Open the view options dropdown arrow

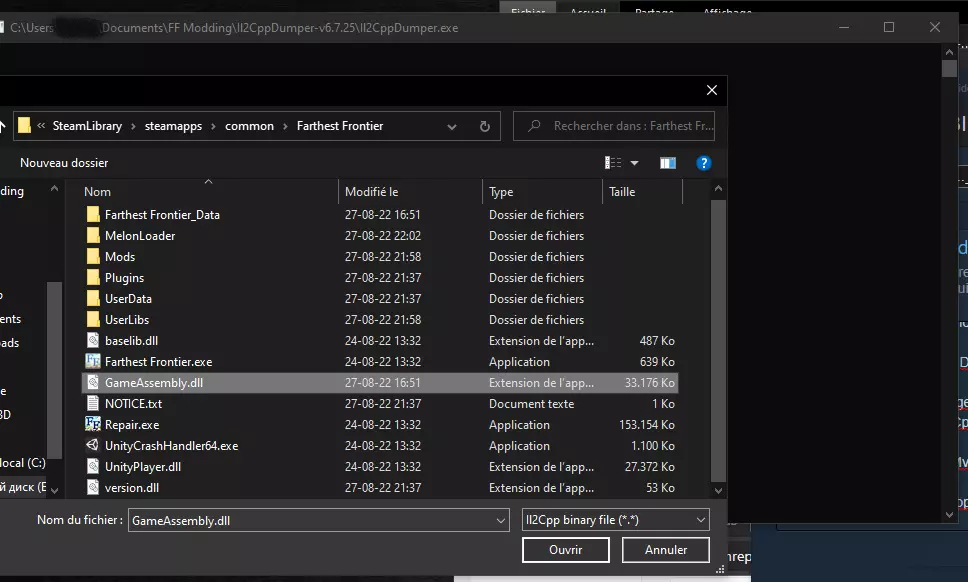click(634, 163)
